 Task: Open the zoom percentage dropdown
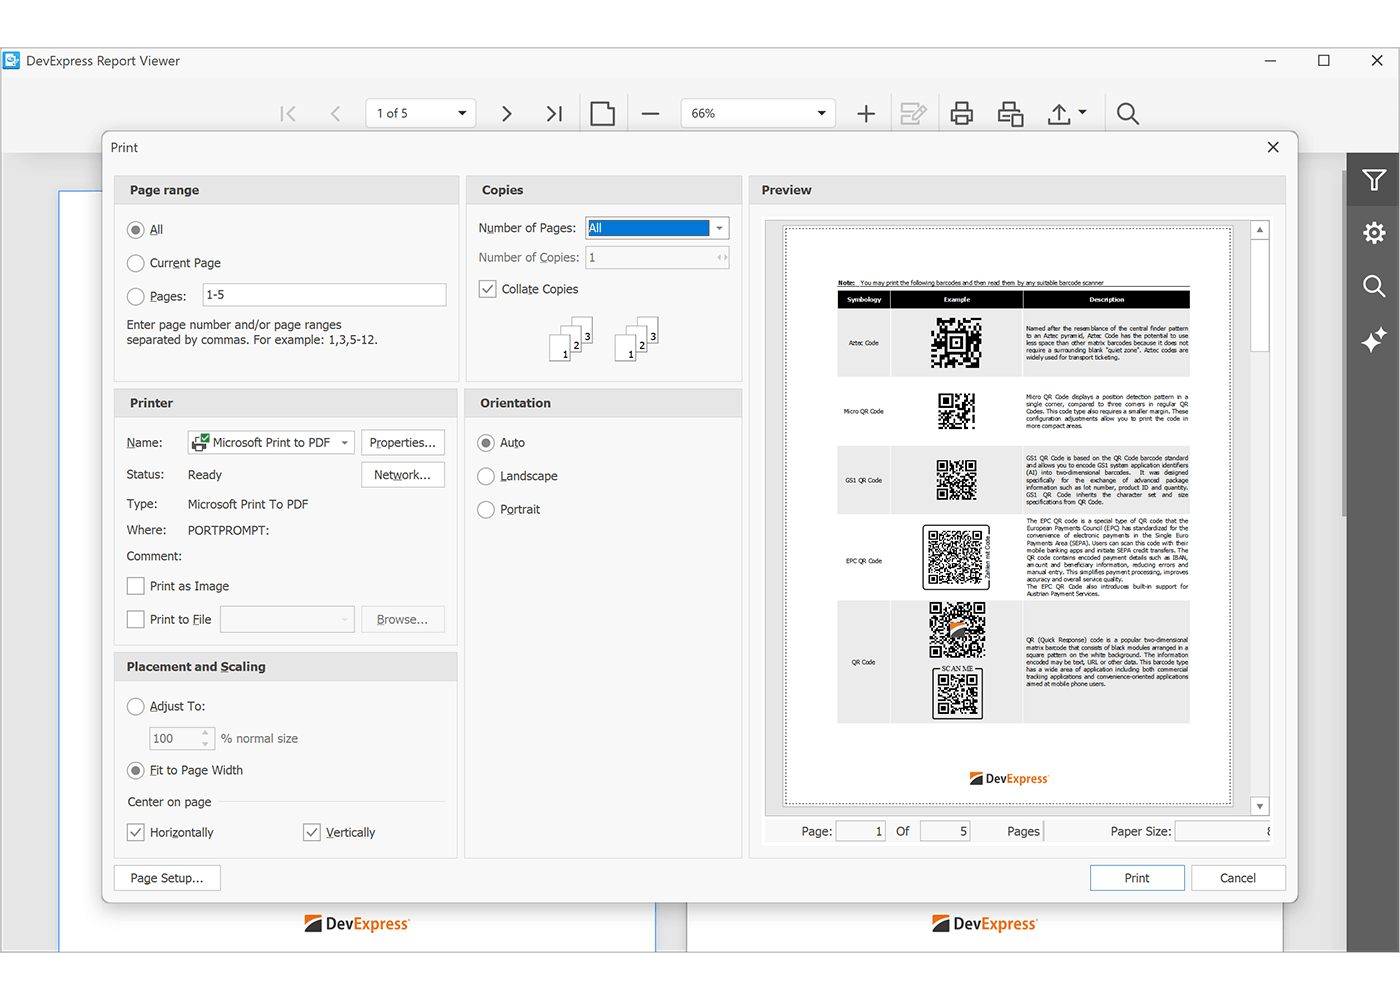[x=820, y=113]
